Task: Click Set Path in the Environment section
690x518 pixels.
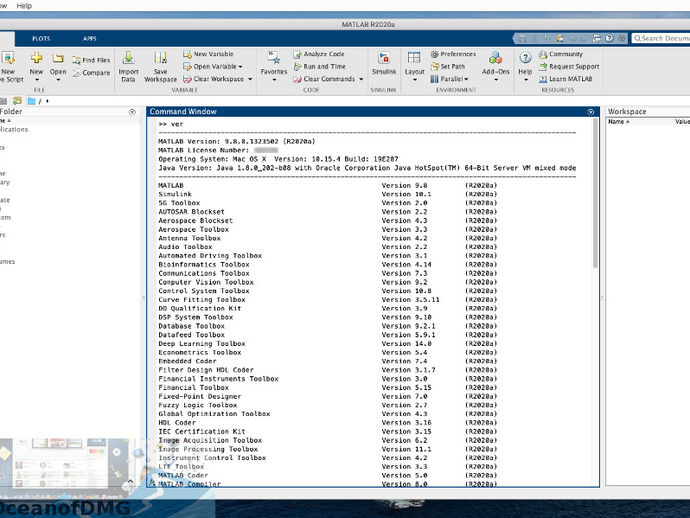Action: (448, 66)
